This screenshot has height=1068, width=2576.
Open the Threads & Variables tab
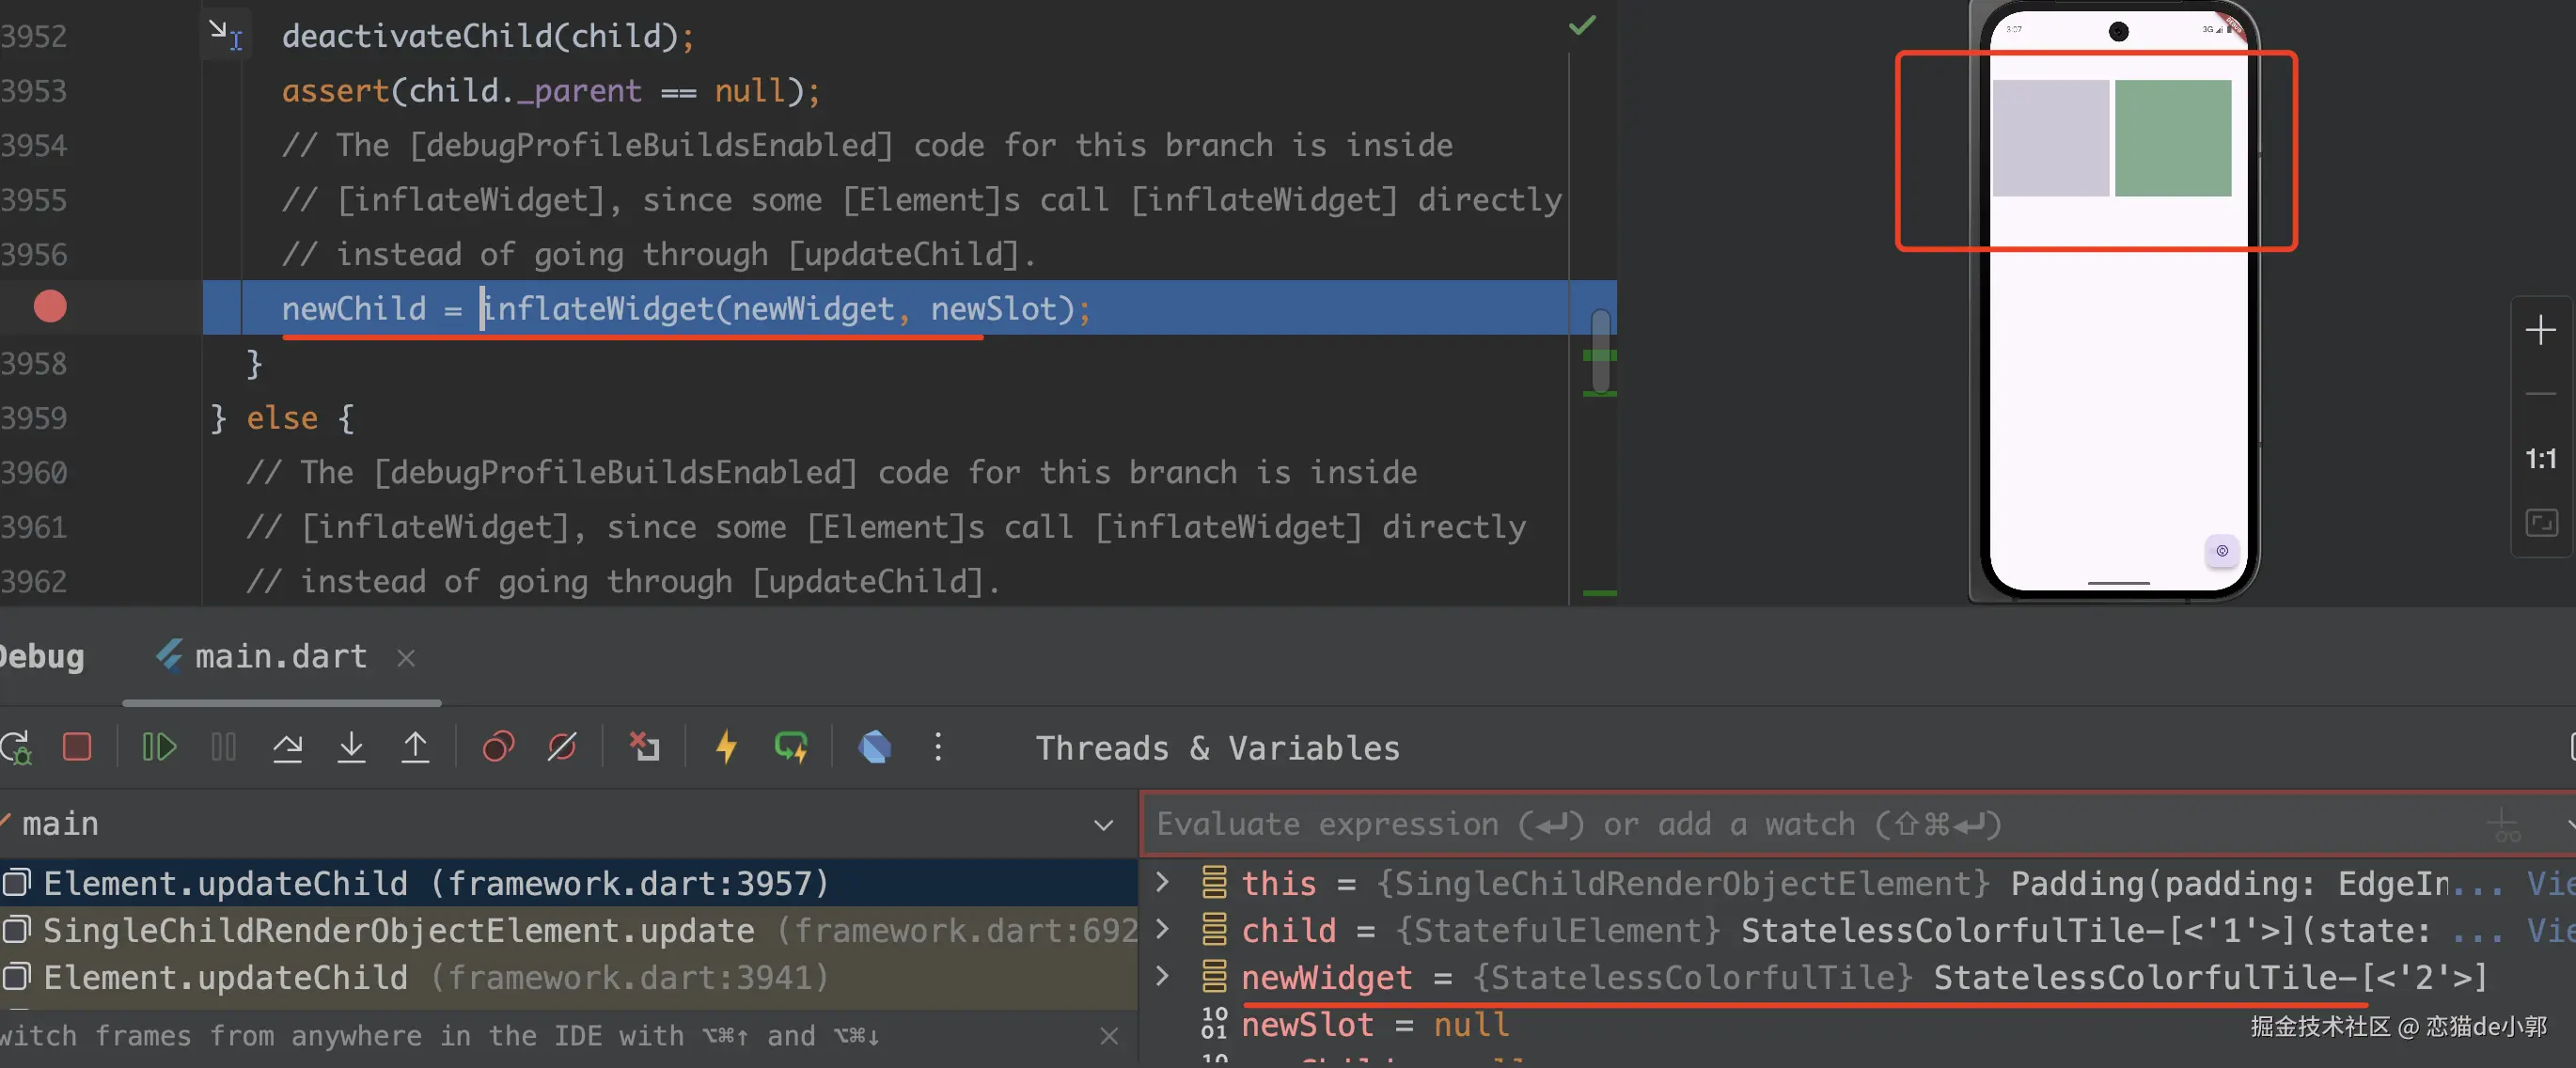[x=1217, y=748]
